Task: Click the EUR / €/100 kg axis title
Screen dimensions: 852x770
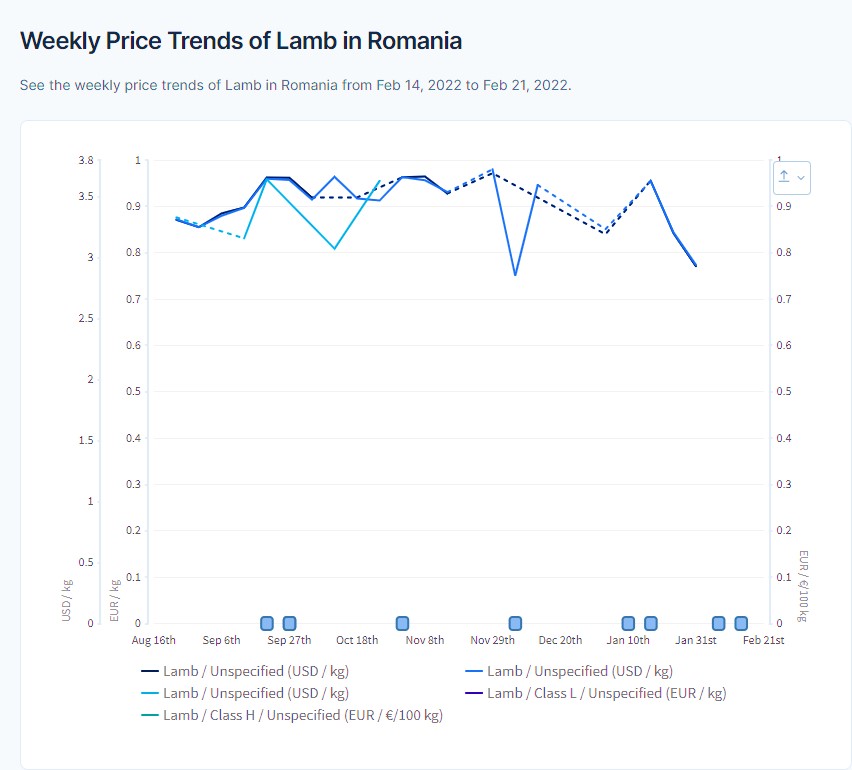Action: pos(802,584)
